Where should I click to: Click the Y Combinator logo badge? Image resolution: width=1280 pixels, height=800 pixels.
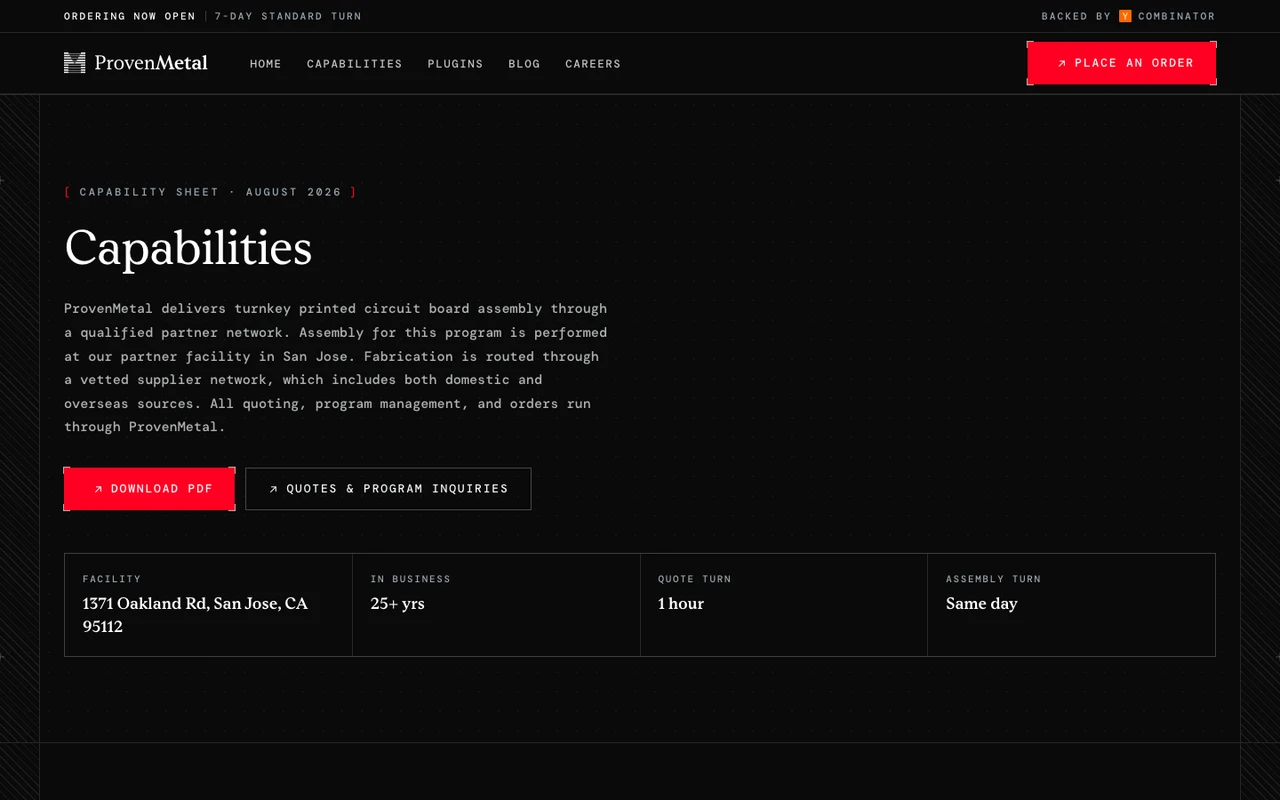(1125, 16)
